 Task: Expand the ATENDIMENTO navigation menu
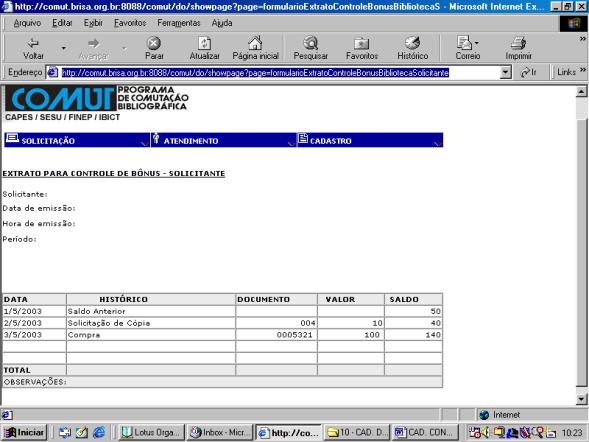pyautogui.click(x=224, y=140)
